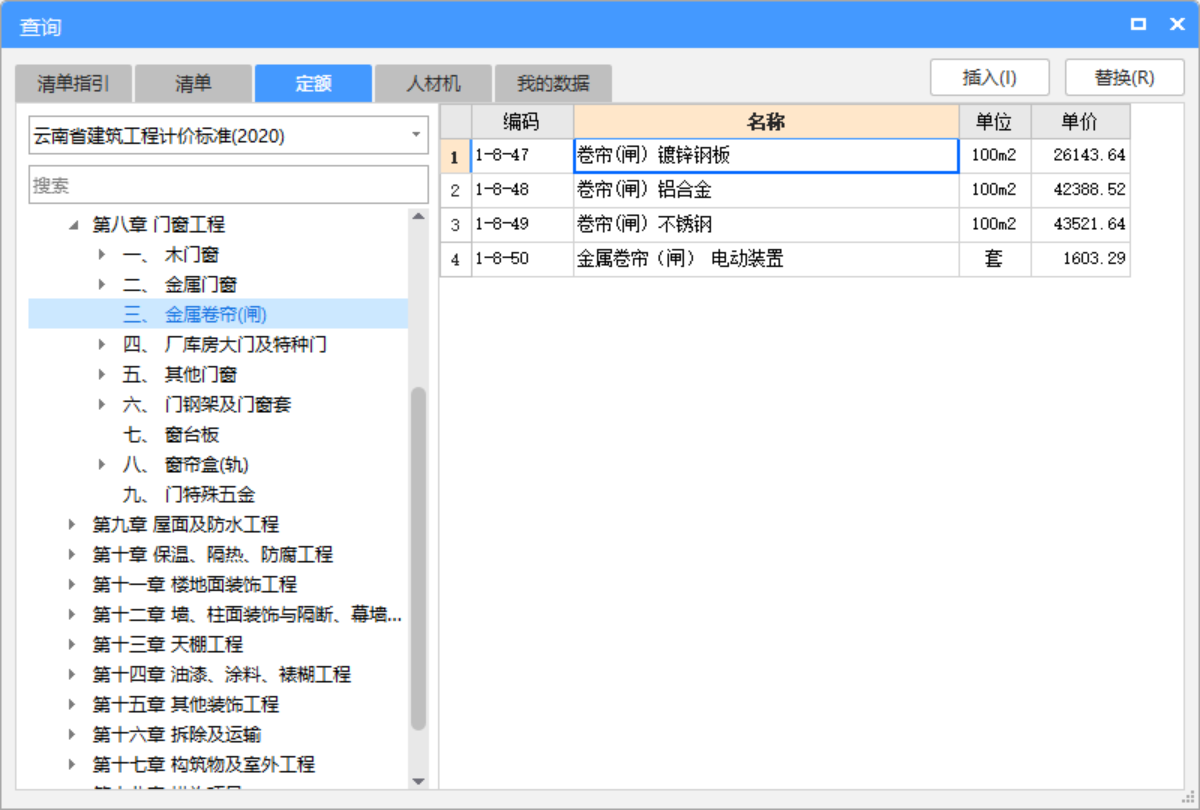
Task: Open the 云南省建筑工程计价标准(2020) dropdown
Action: click(228, 135)
